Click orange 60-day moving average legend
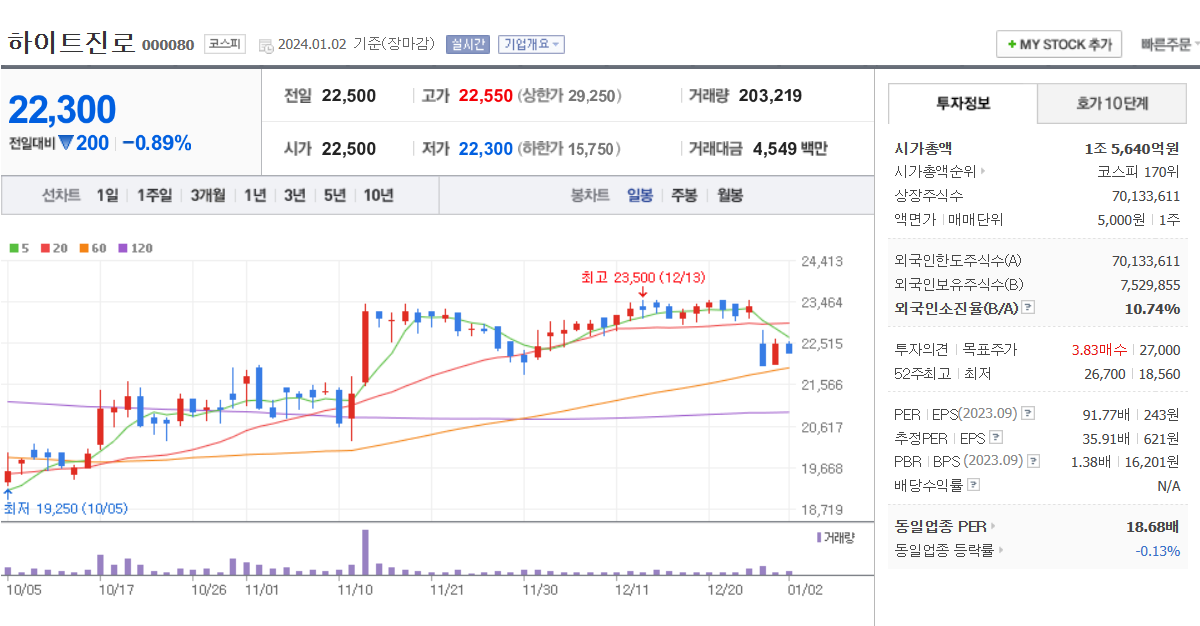Screen dimensions: 1200x626 point(92,248)
